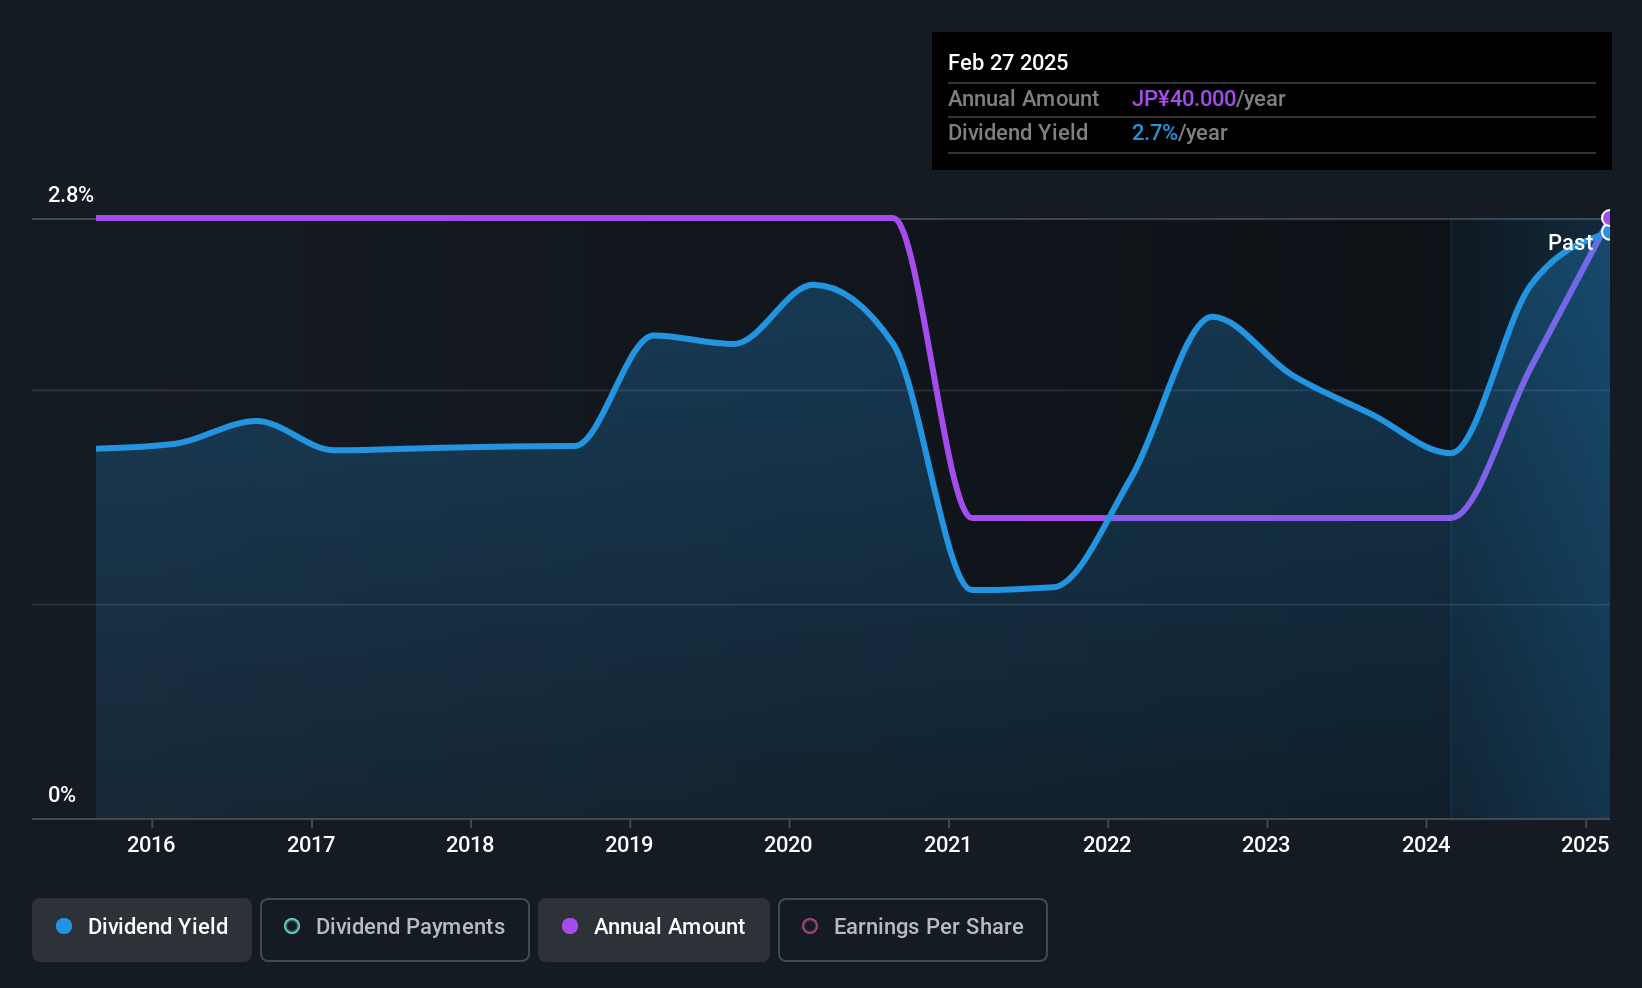Viewport: 1642px width, 988px height.
Task: Click the 2.8% y-axis label
Action: [x=71, y=195]
